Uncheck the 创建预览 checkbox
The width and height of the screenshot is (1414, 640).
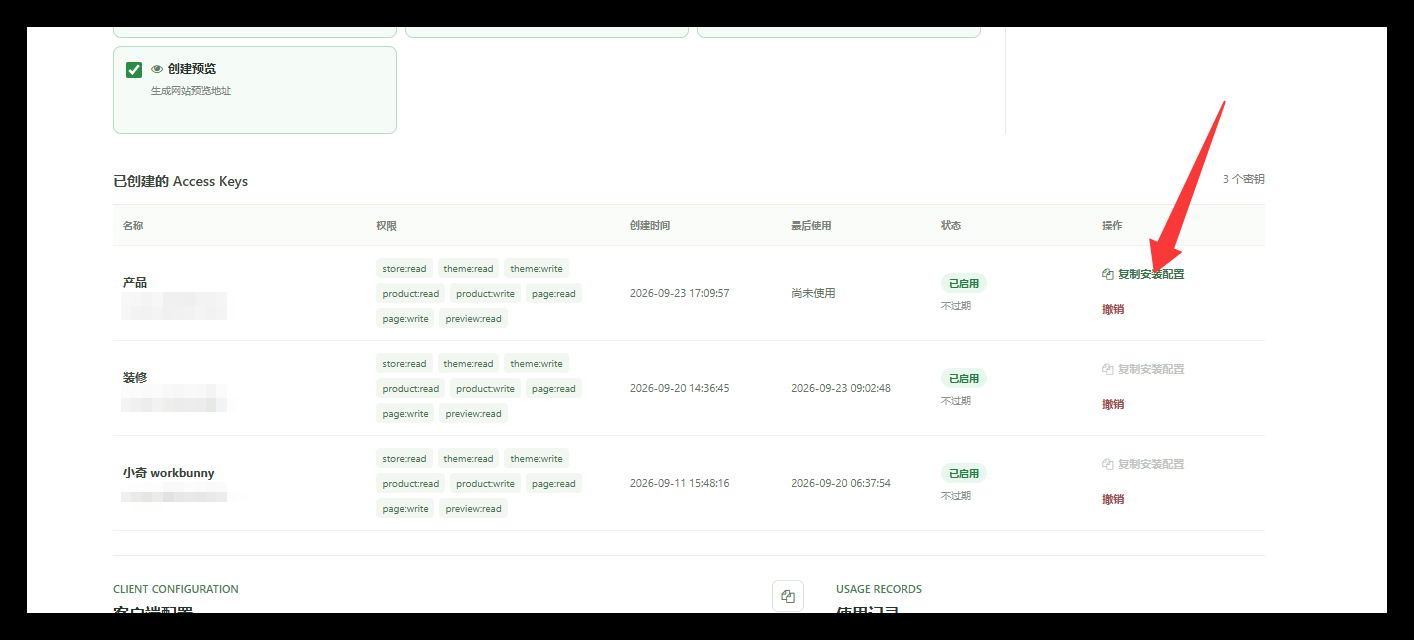(134, 70)
